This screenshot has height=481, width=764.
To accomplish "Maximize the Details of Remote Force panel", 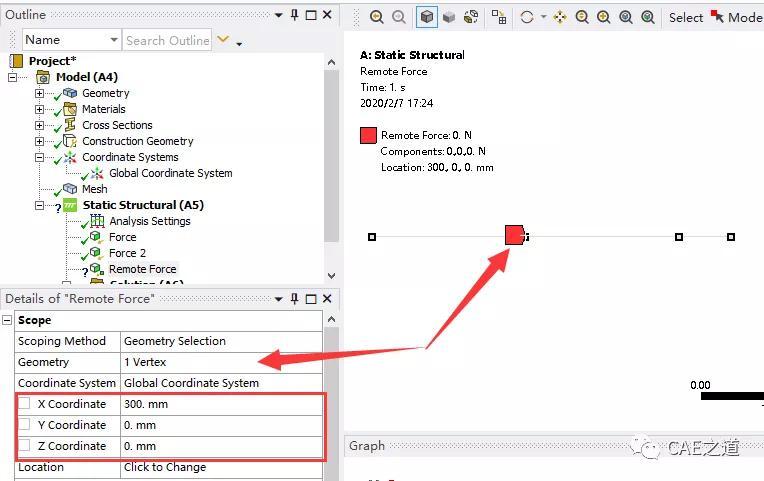I will click(x=310, y=299).
